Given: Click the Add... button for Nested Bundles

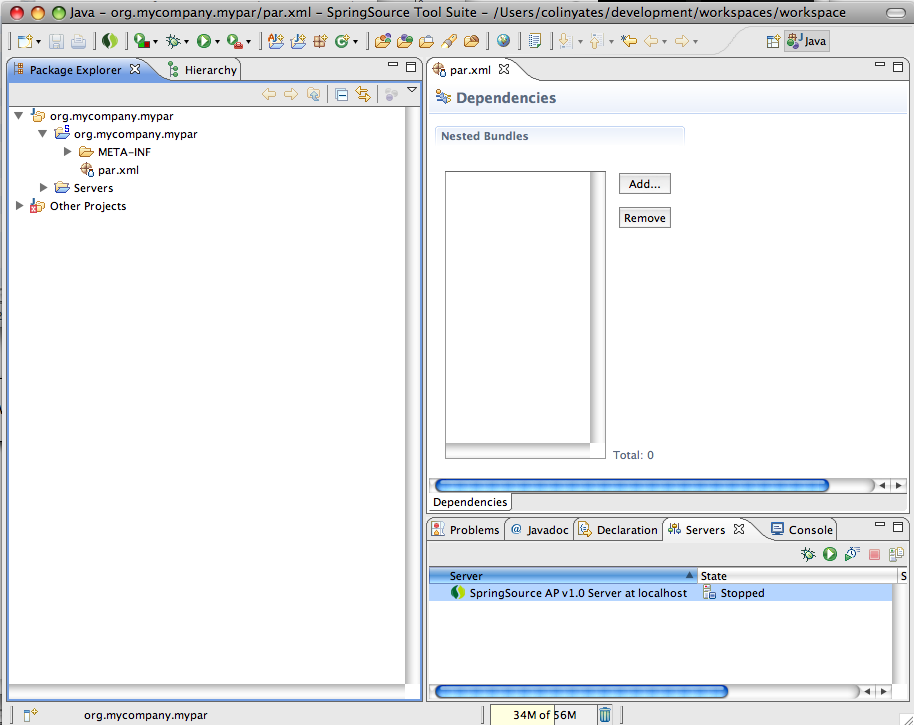Looking at the screenshot, I should click(645, 184).
